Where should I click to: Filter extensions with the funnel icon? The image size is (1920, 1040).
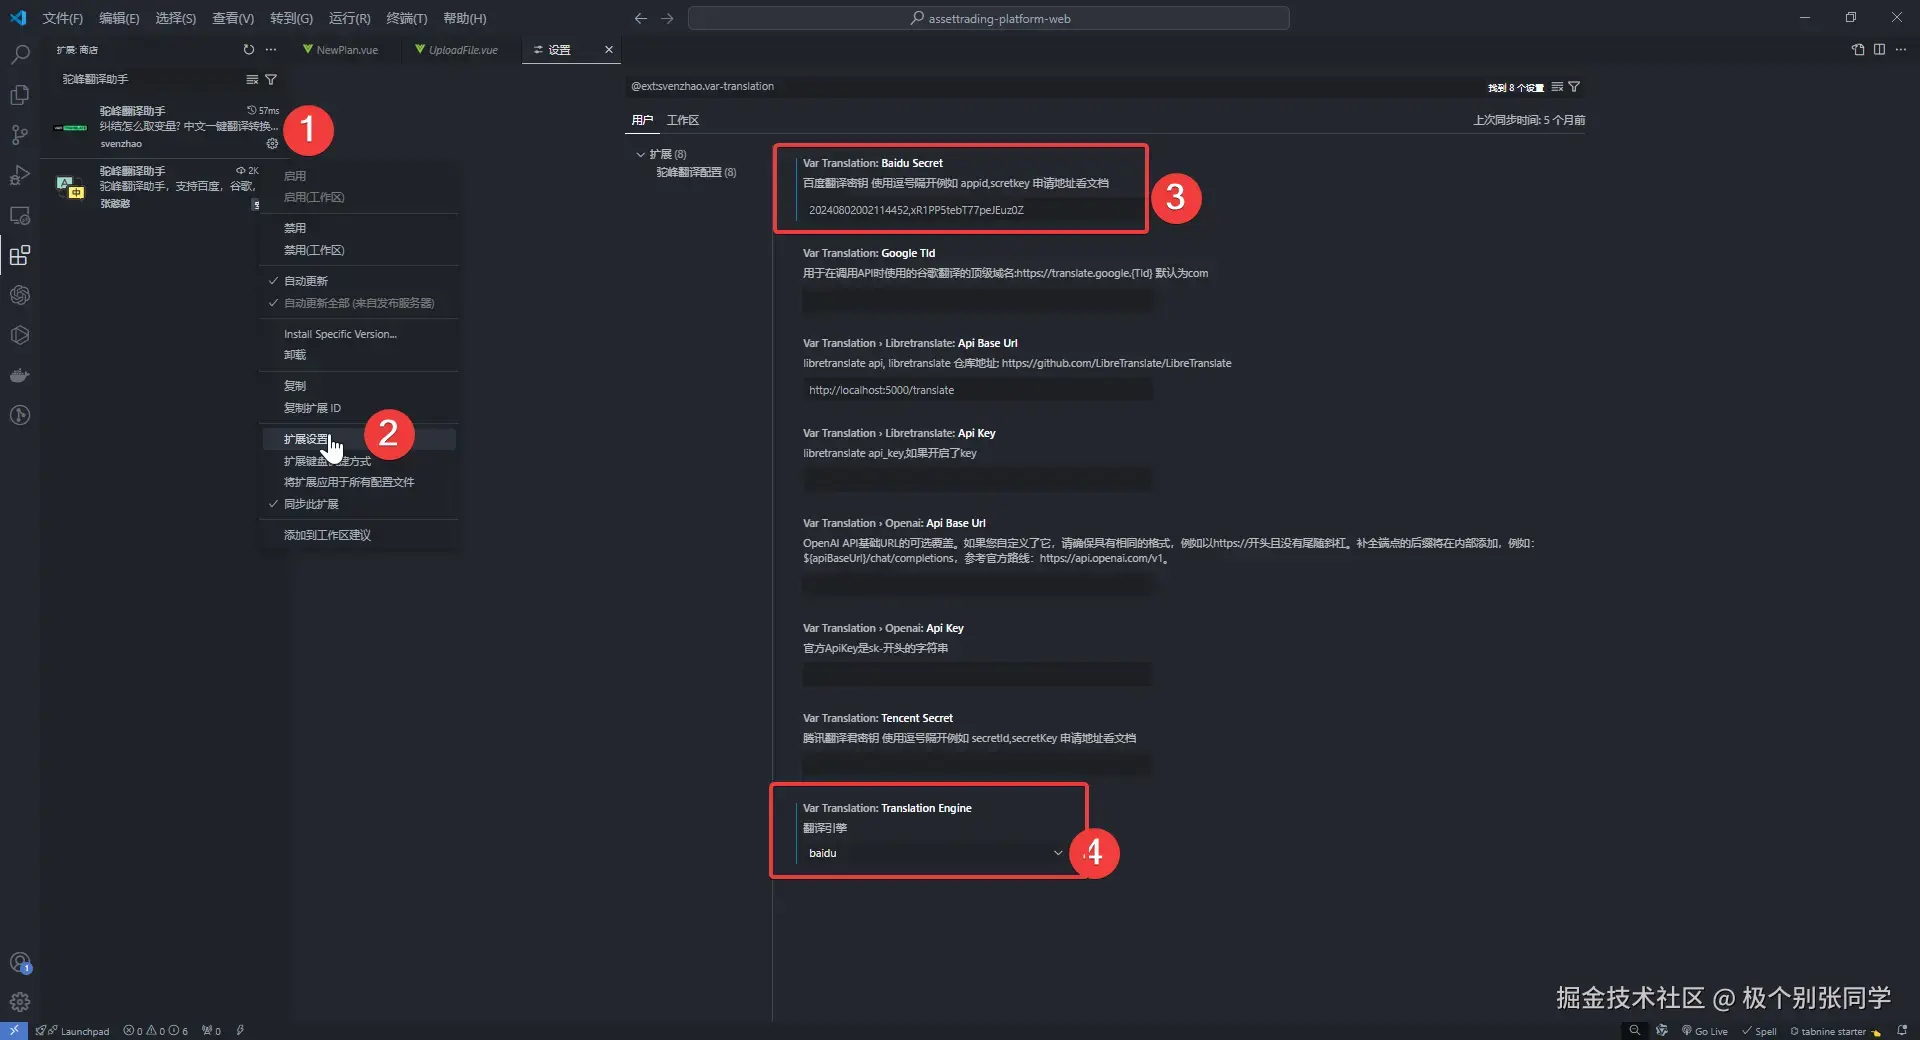[271, 79]
